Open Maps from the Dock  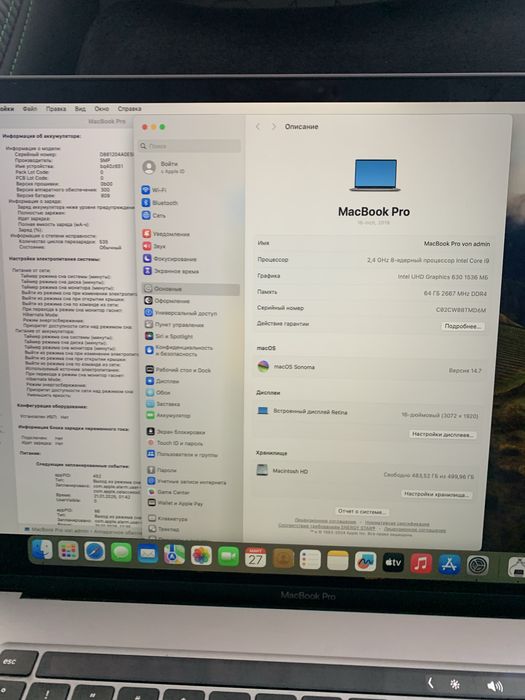174,554
